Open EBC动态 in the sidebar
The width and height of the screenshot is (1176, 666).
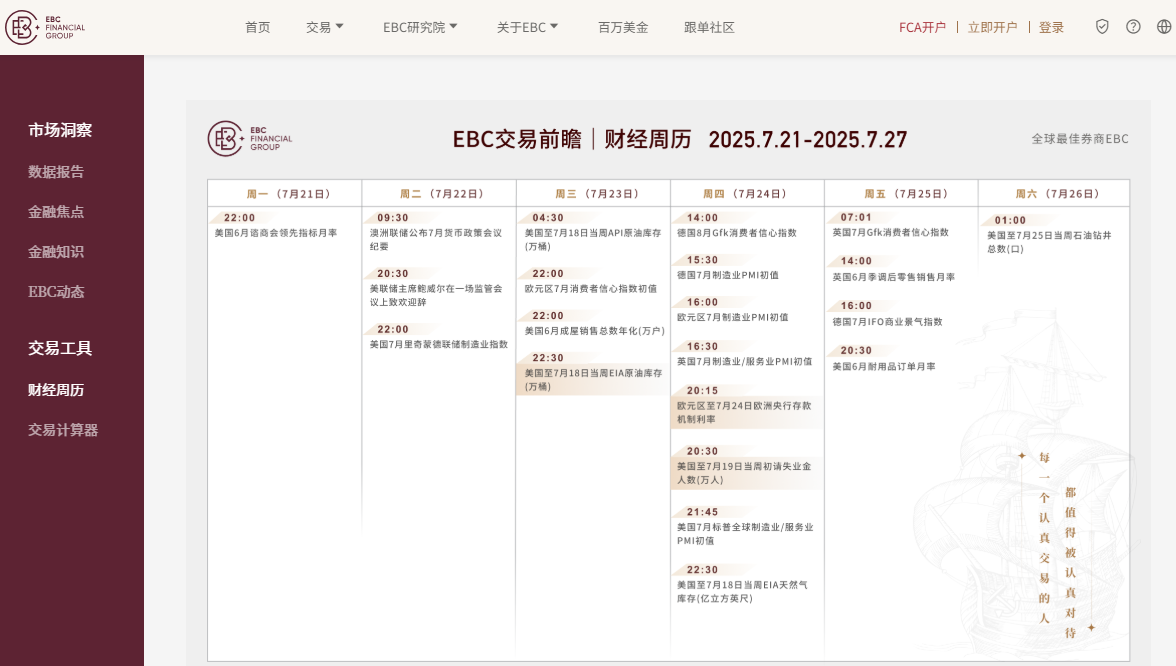[56, 292]
